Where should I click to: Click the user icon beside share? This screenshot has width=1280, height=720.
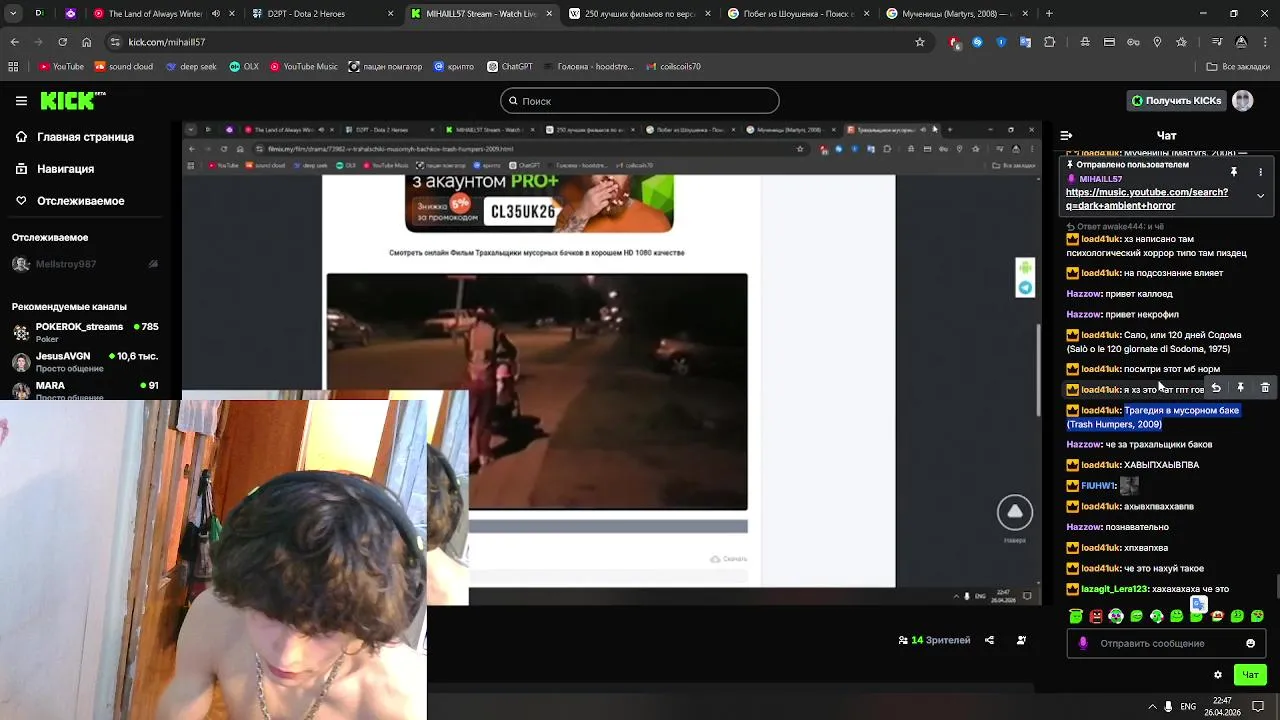pos(1021,640)
